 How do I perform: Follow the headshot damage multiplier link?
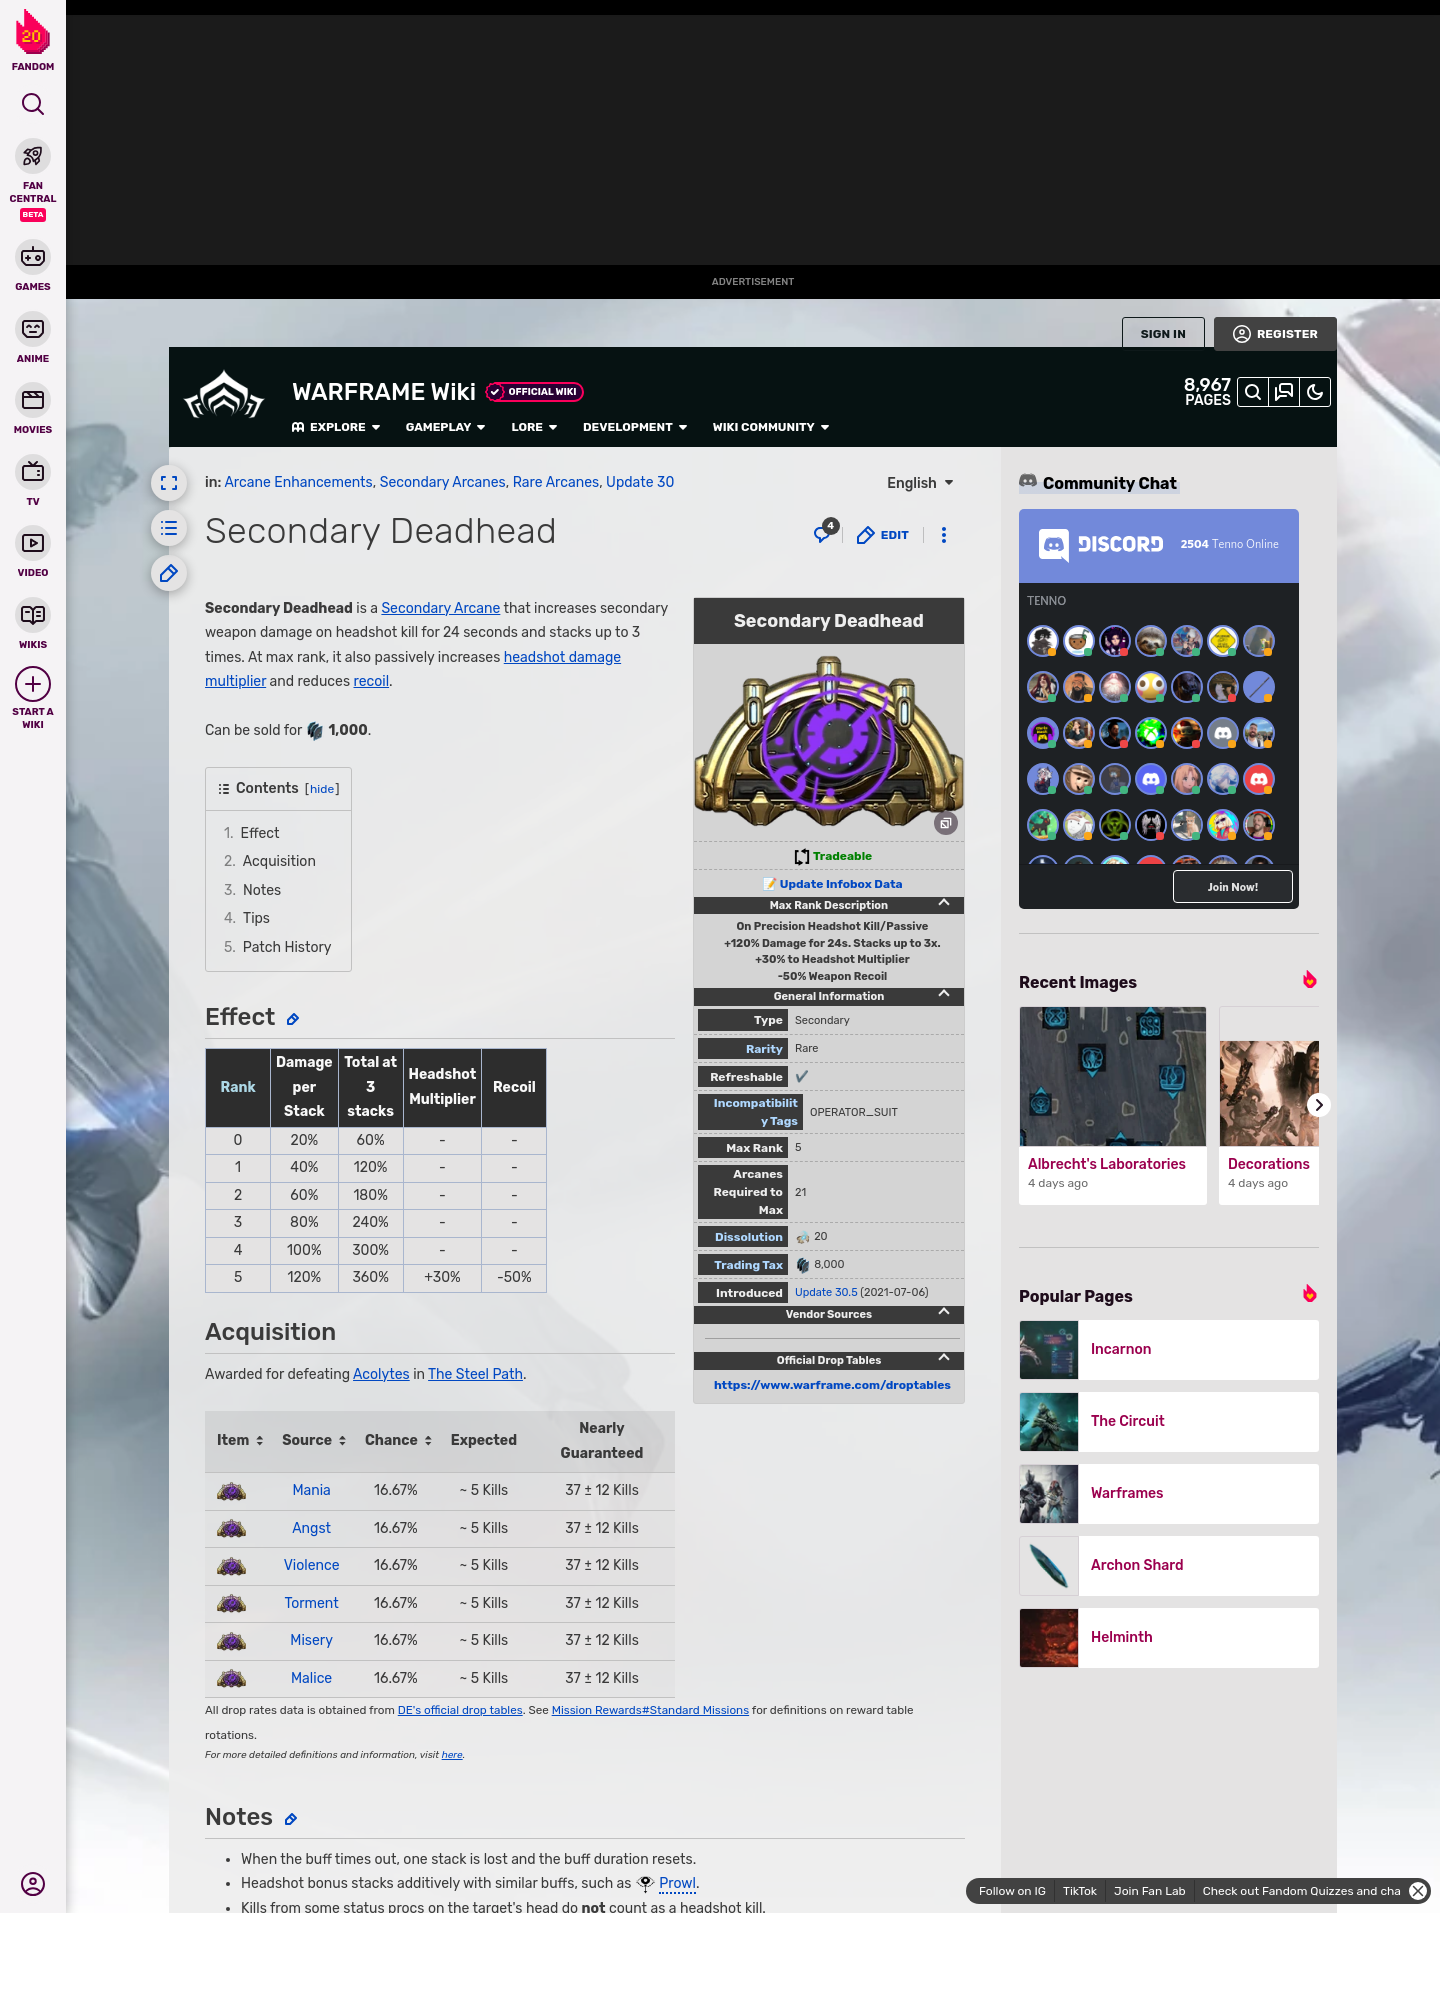coord(562,657)
